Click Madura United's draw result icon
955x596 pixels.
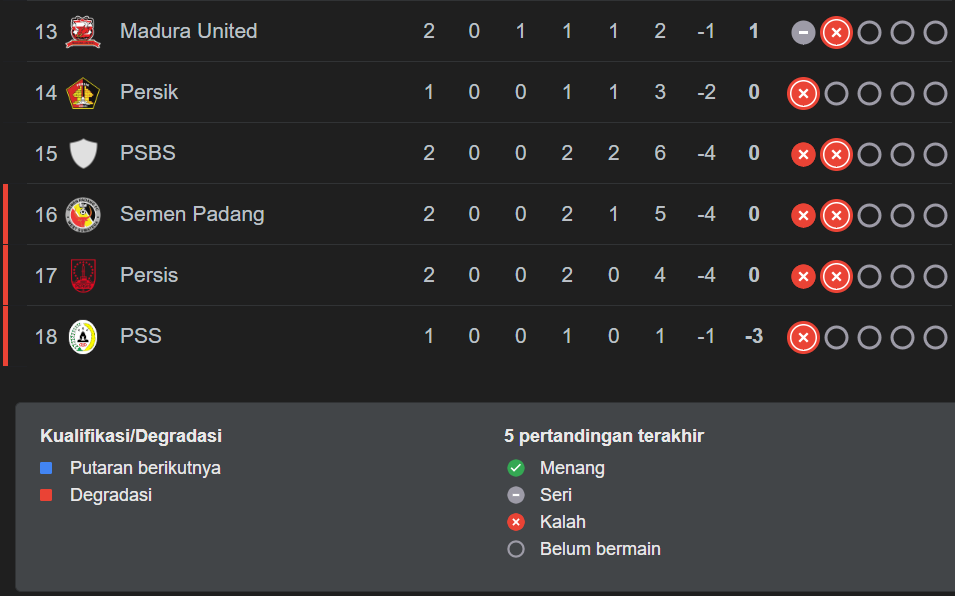803,33
